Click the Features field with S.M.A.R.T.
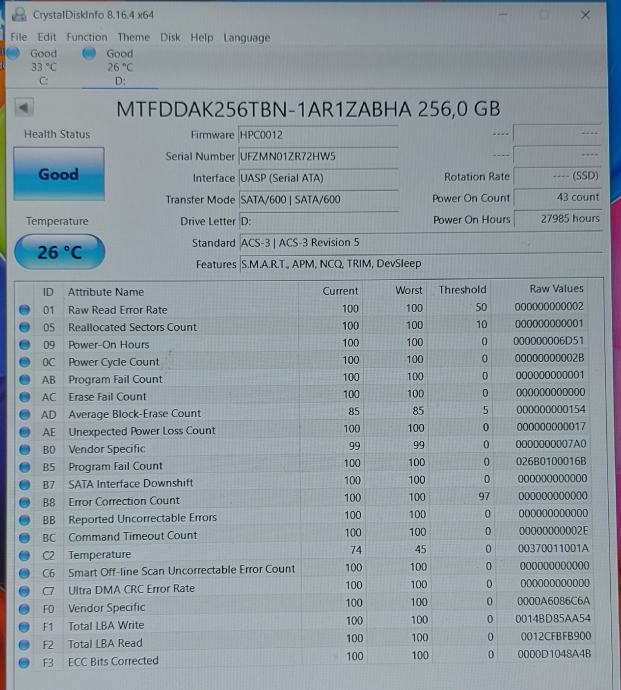This screenshot has width=621, height=690. tap(420, 264)
